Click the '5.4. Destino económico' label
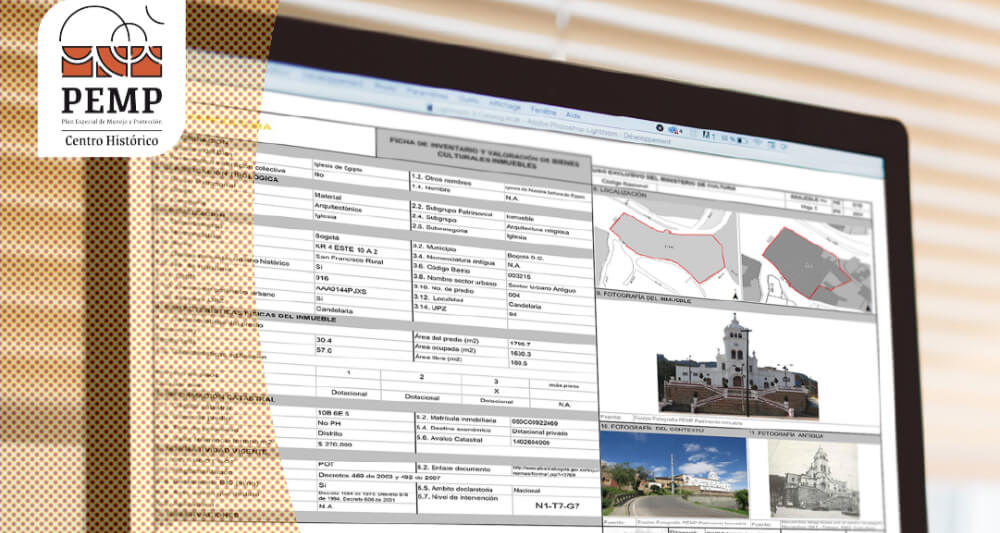The image size is (1000, 533). pos(453,428)
